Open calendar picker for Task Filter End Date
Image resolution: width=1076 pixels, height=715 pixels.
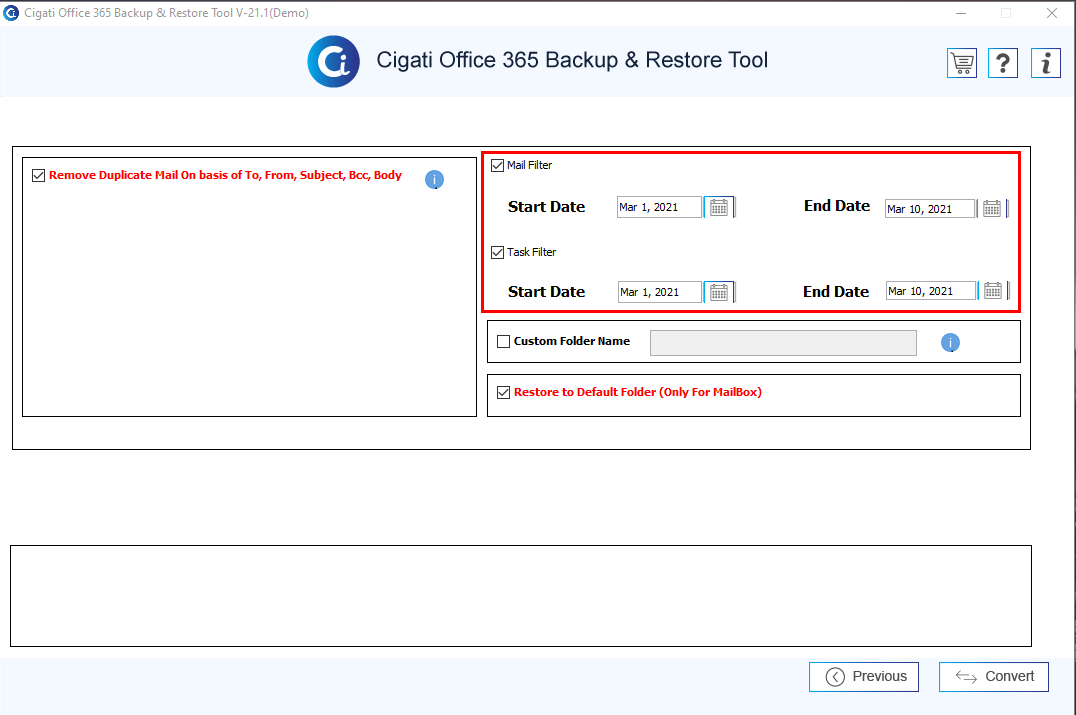coord(992,291)
